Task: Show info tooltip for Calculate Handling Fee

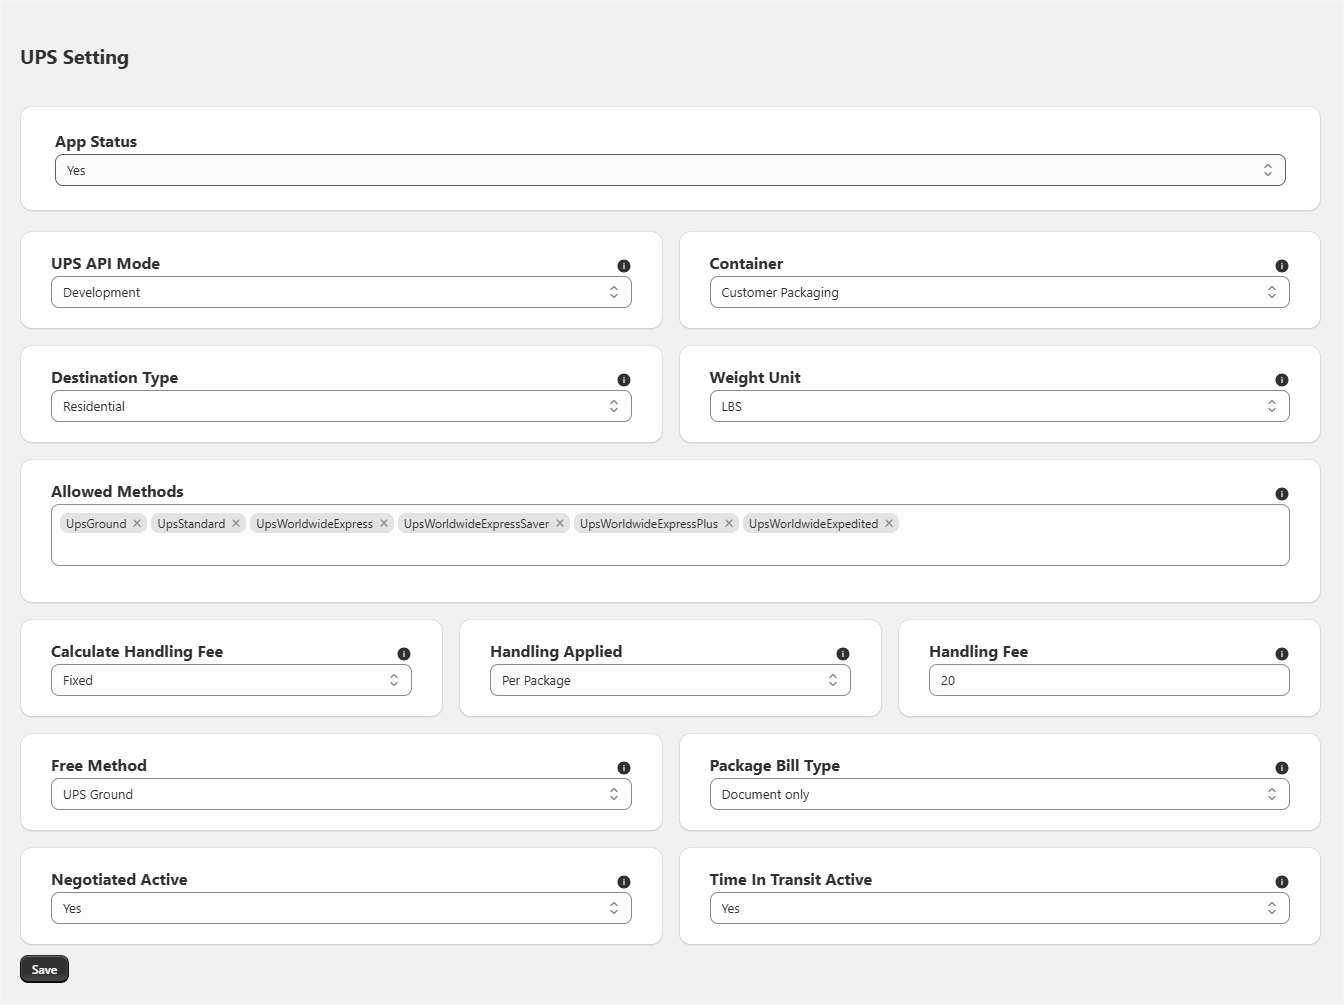Action: tap(404, 654)
